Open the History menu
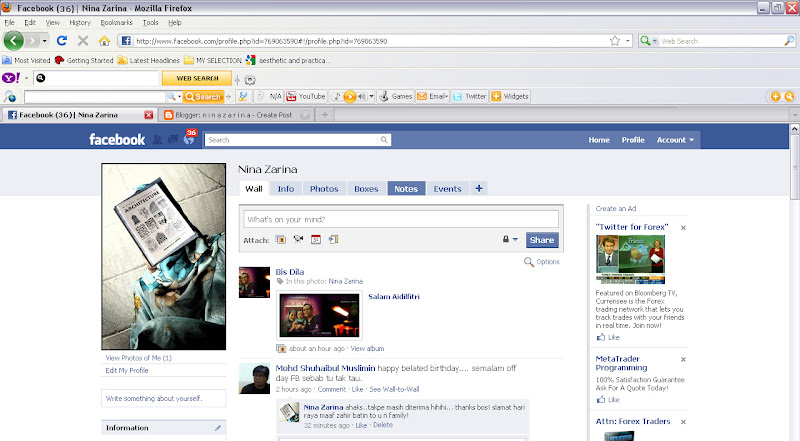Viewport: 800px width, 441px height. (x=80, y=22)
